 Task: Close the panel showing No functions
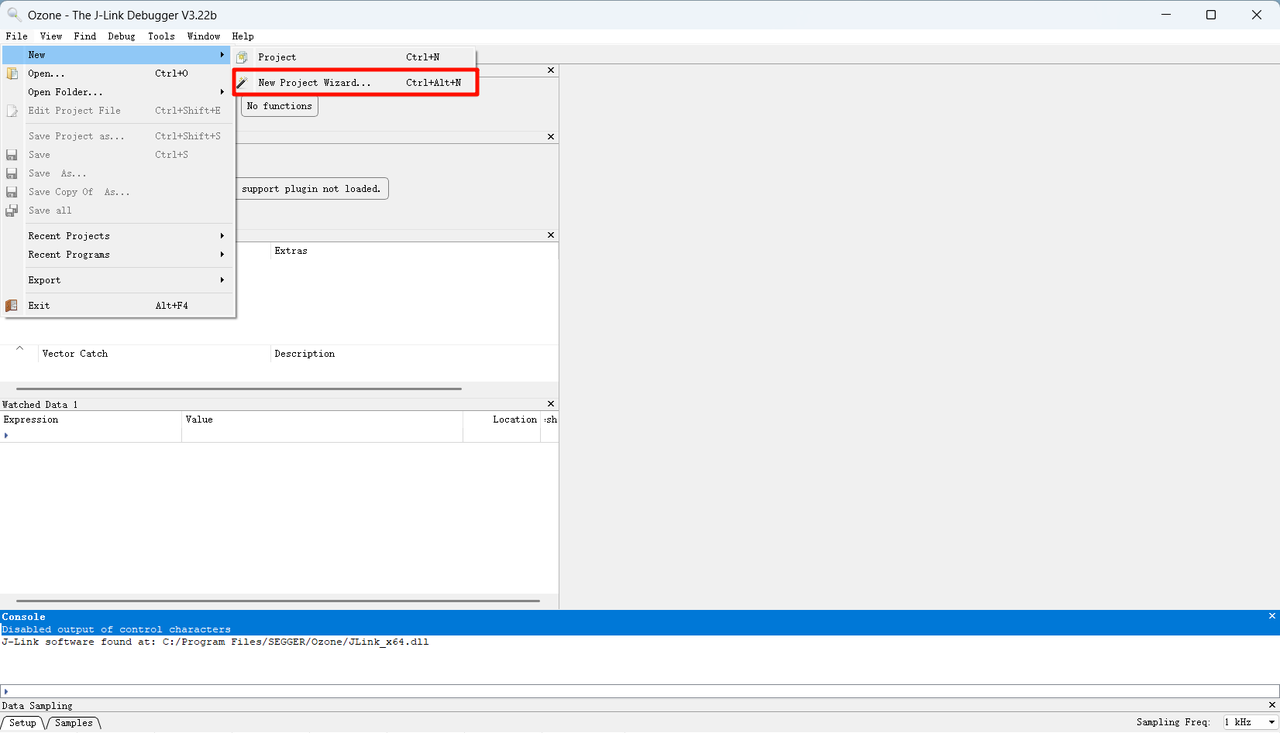pyautogui.click(x=551, y=70)
